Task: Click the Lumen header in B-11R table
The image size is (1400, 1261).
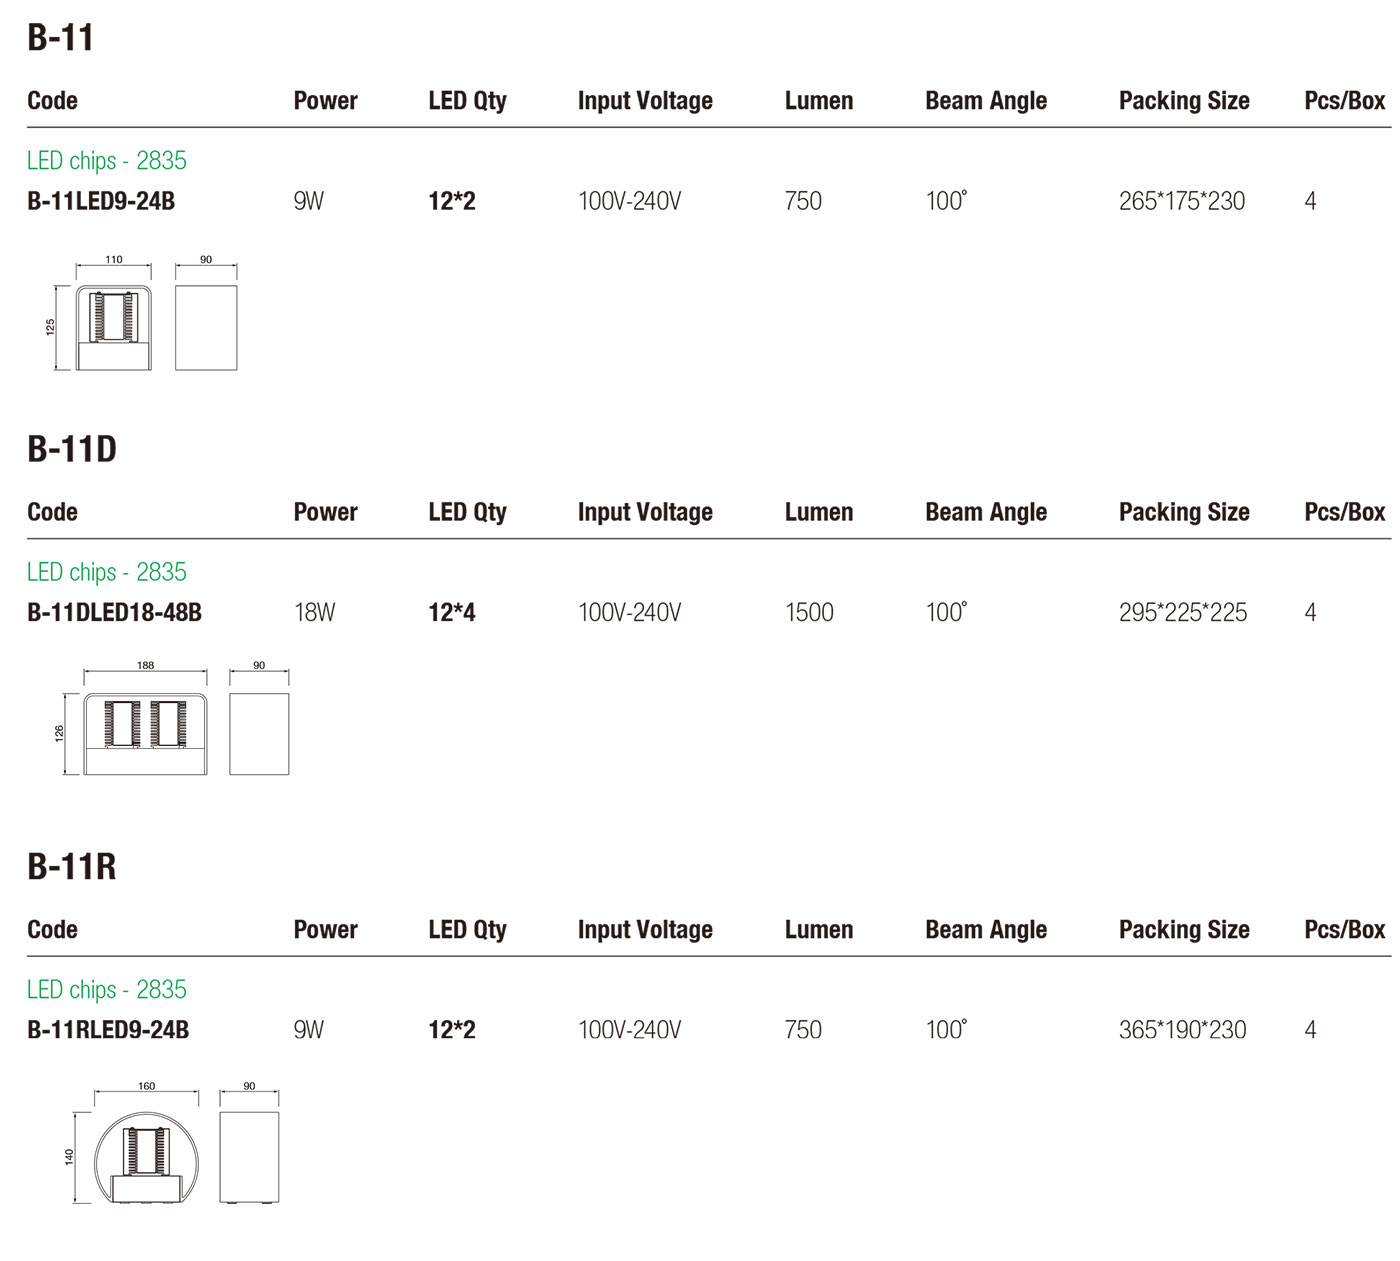Action: tap(819, 929)
